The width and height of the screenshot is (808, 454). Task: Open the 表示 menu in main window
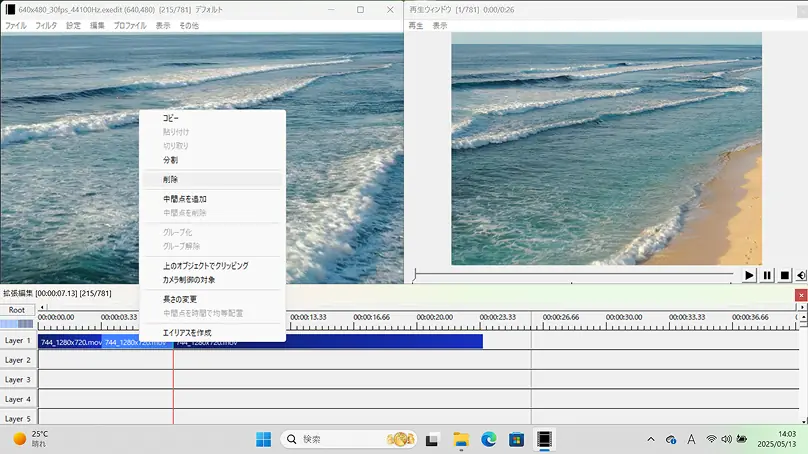tap(163, 25)
